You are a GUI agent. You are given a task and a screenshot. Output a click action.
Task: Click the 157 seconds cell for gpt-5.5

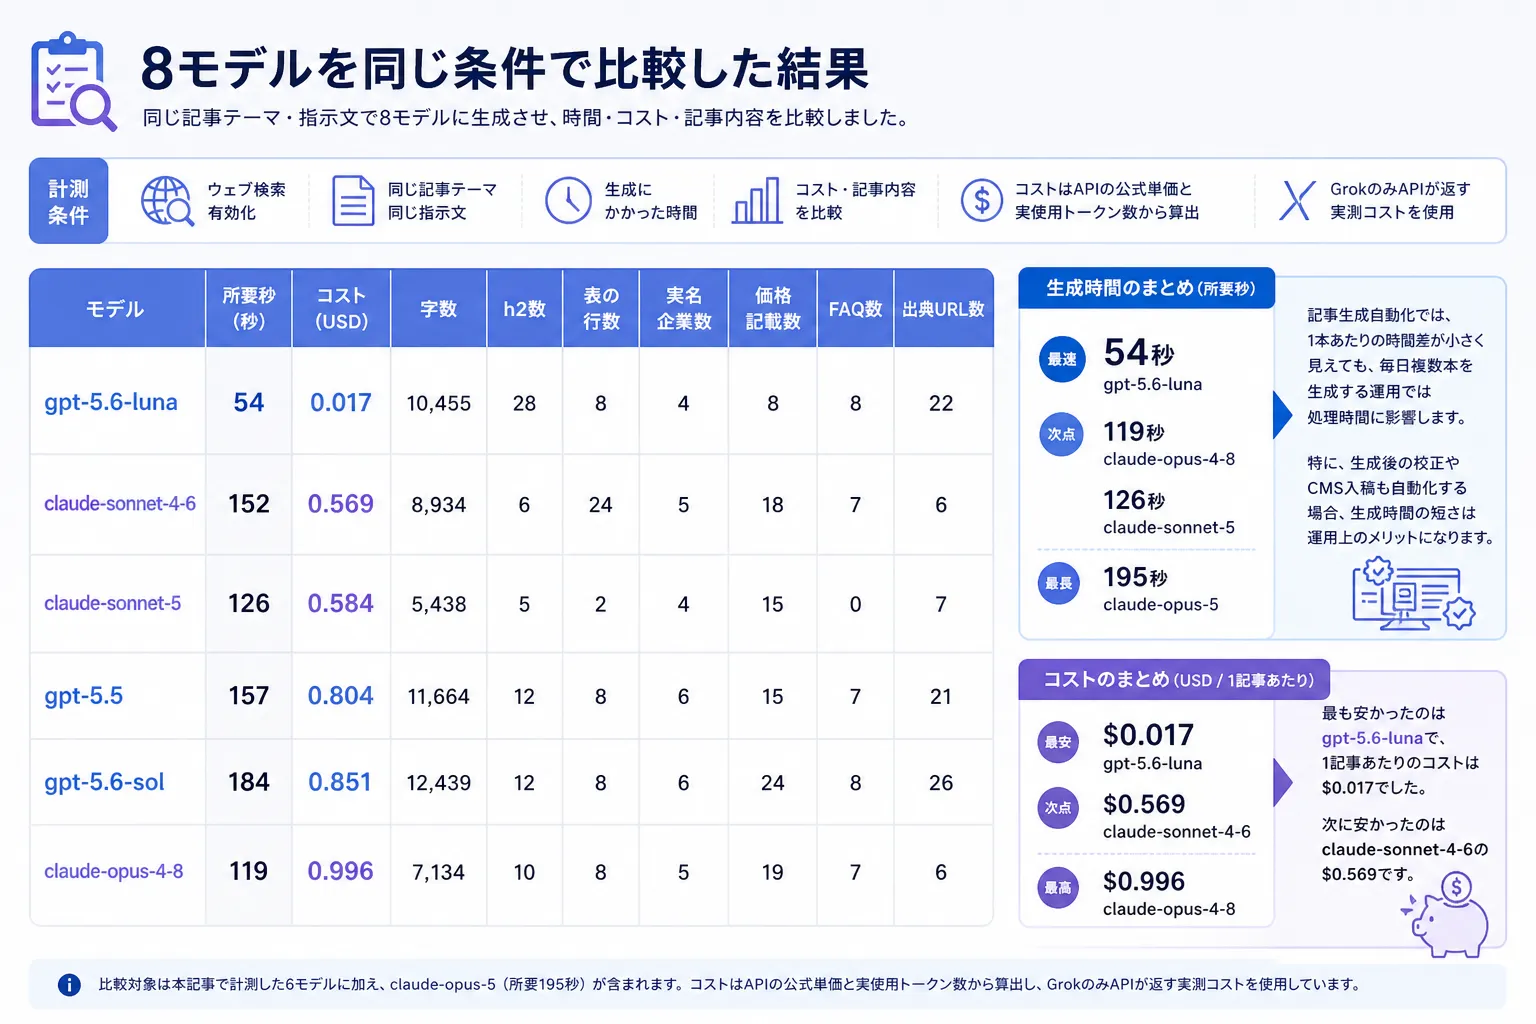(249, 696)
